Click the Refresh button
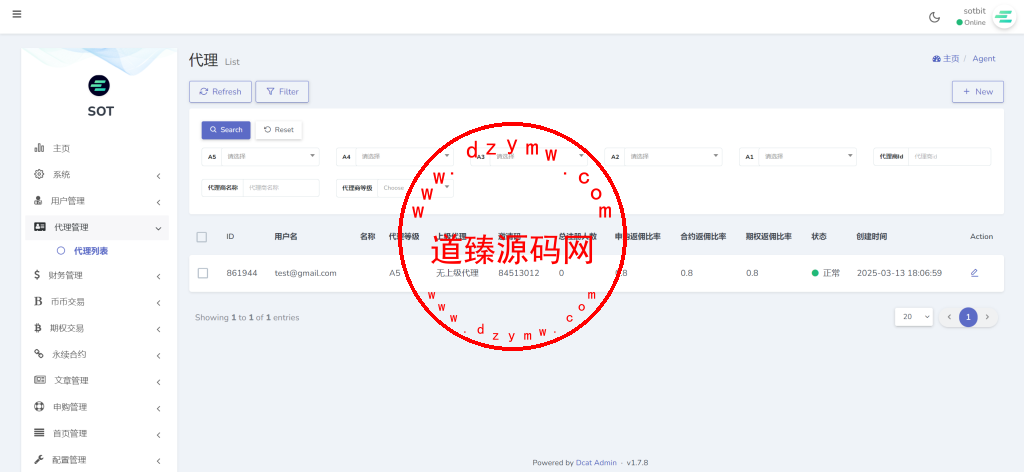The image size is (1024, 472). click(220, 92)
